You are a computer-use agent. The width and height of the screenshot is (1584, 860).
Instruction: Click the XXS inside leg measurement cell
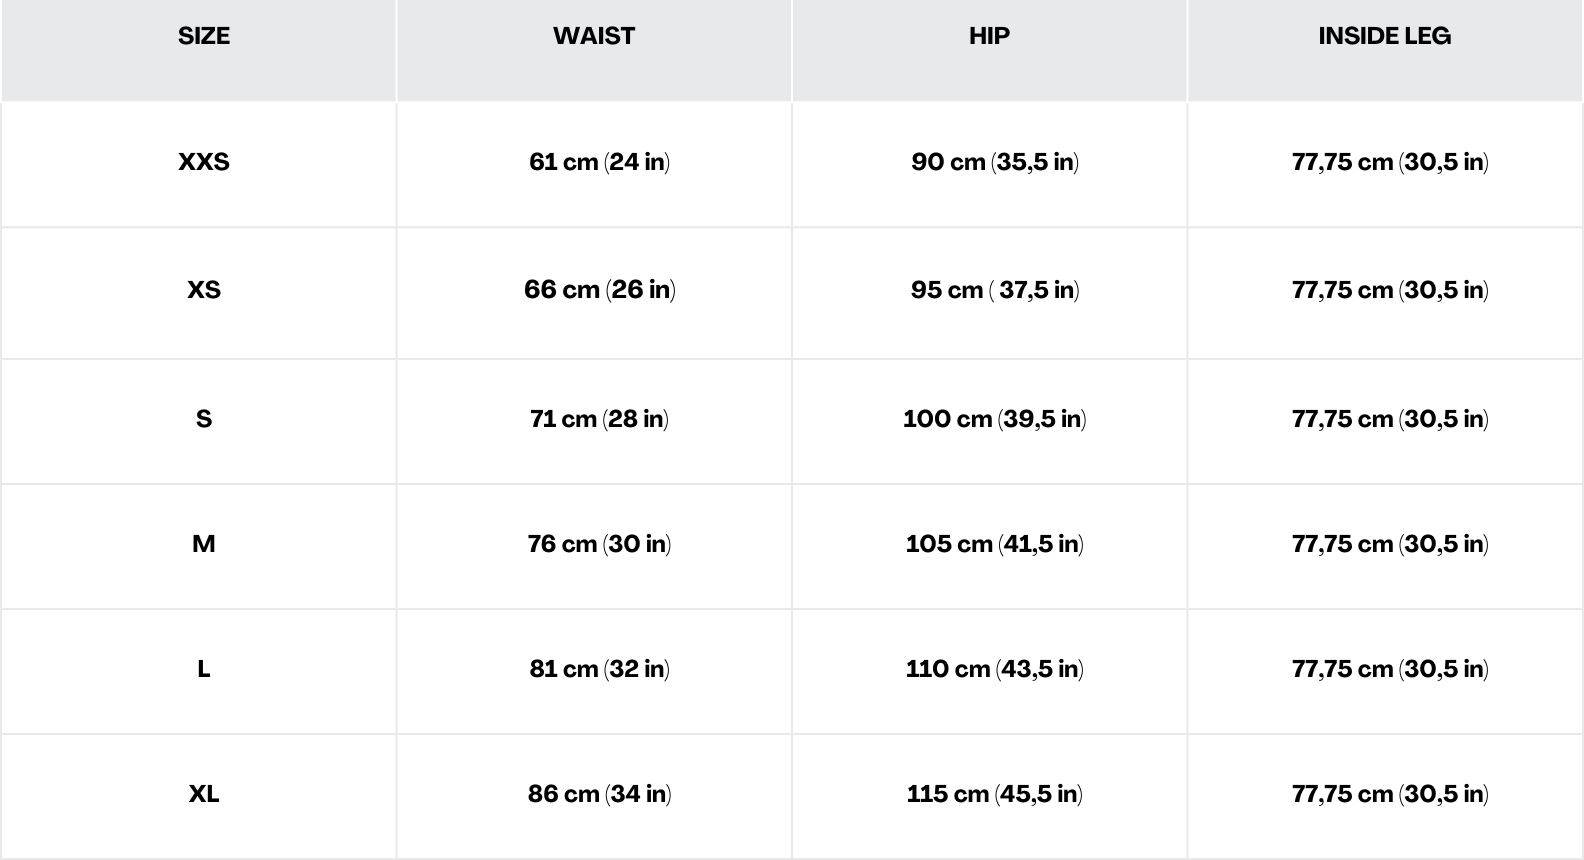tap(1389, 162)
